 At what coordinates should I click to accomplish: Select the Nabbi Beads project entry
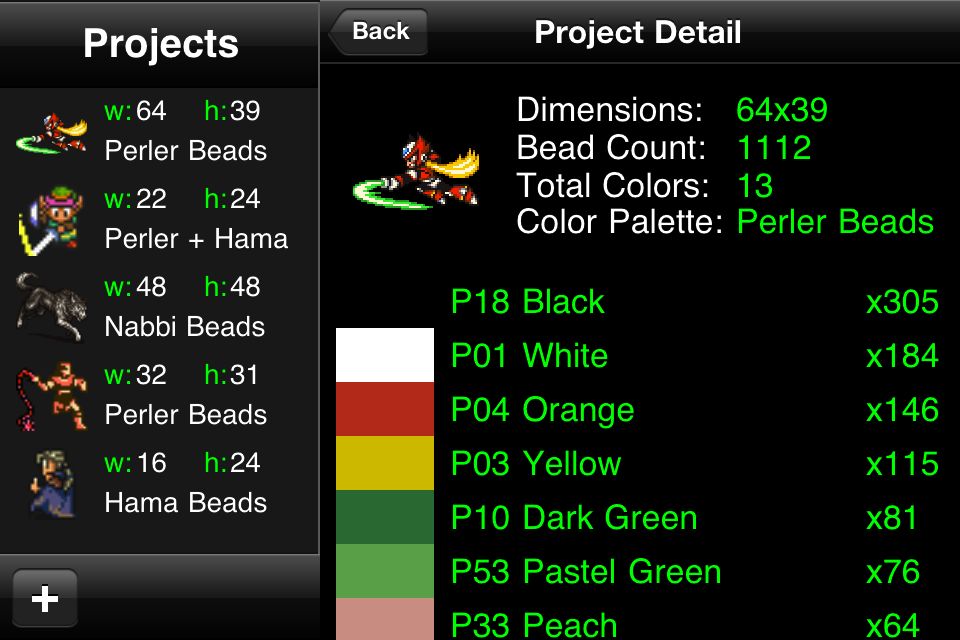pyautogui.click(x=159, y=308)
